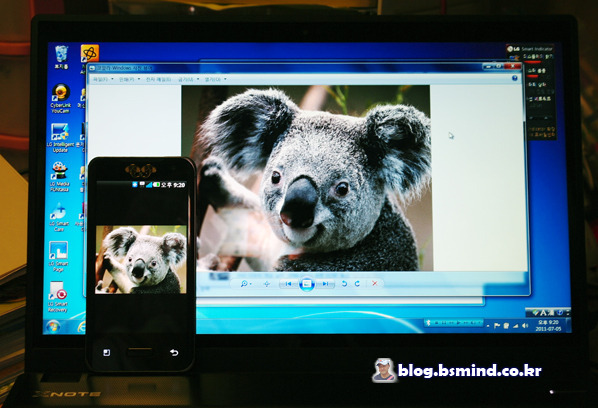Go to the previous photo
Image resolution: width=598 pixels, height=408 pixels.
pyautogui.click(x=289, y=284)
